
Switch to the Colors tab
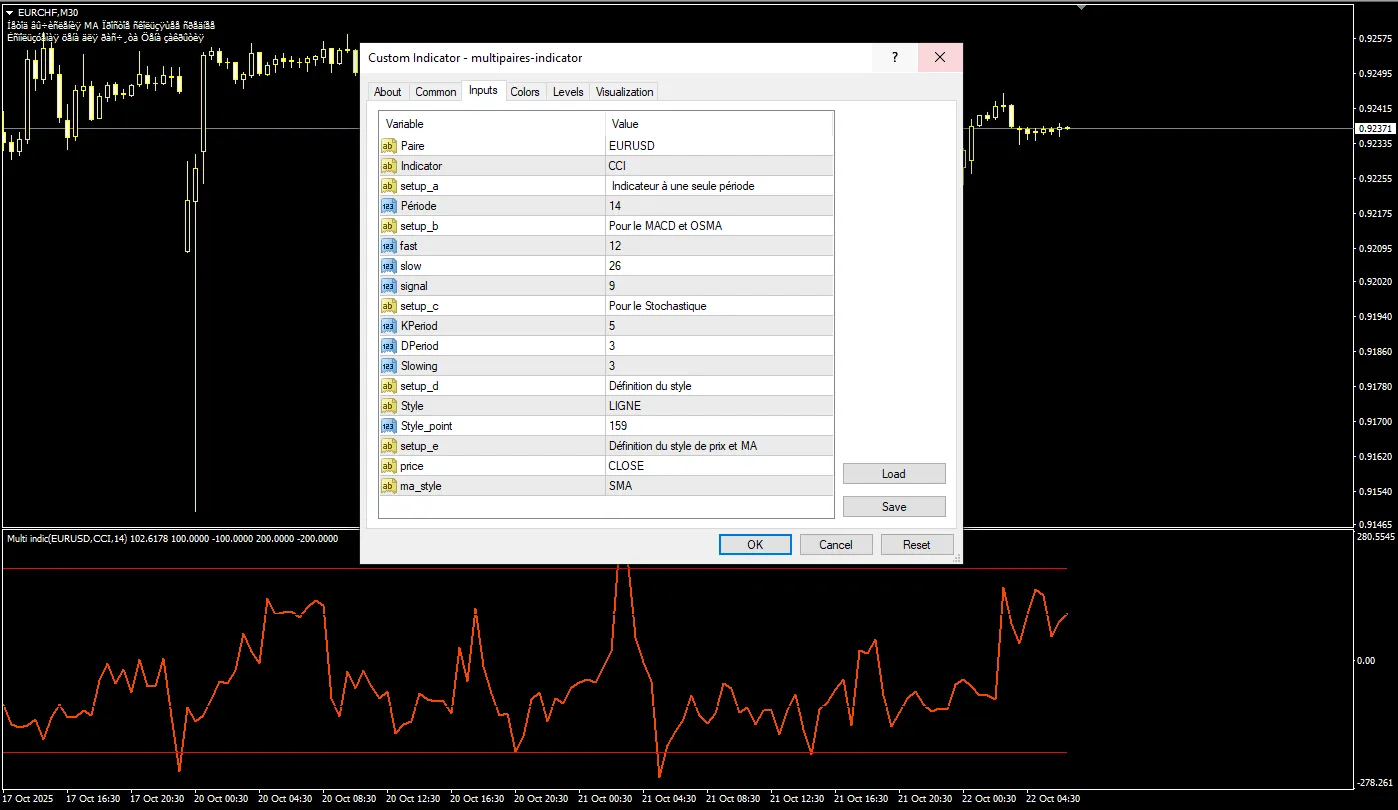[x=524, y=92]
